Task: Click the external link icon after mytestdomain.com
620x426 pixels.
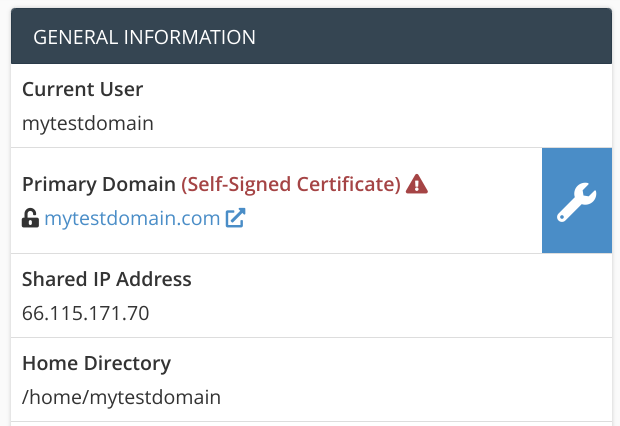Action: pos(235,218)
